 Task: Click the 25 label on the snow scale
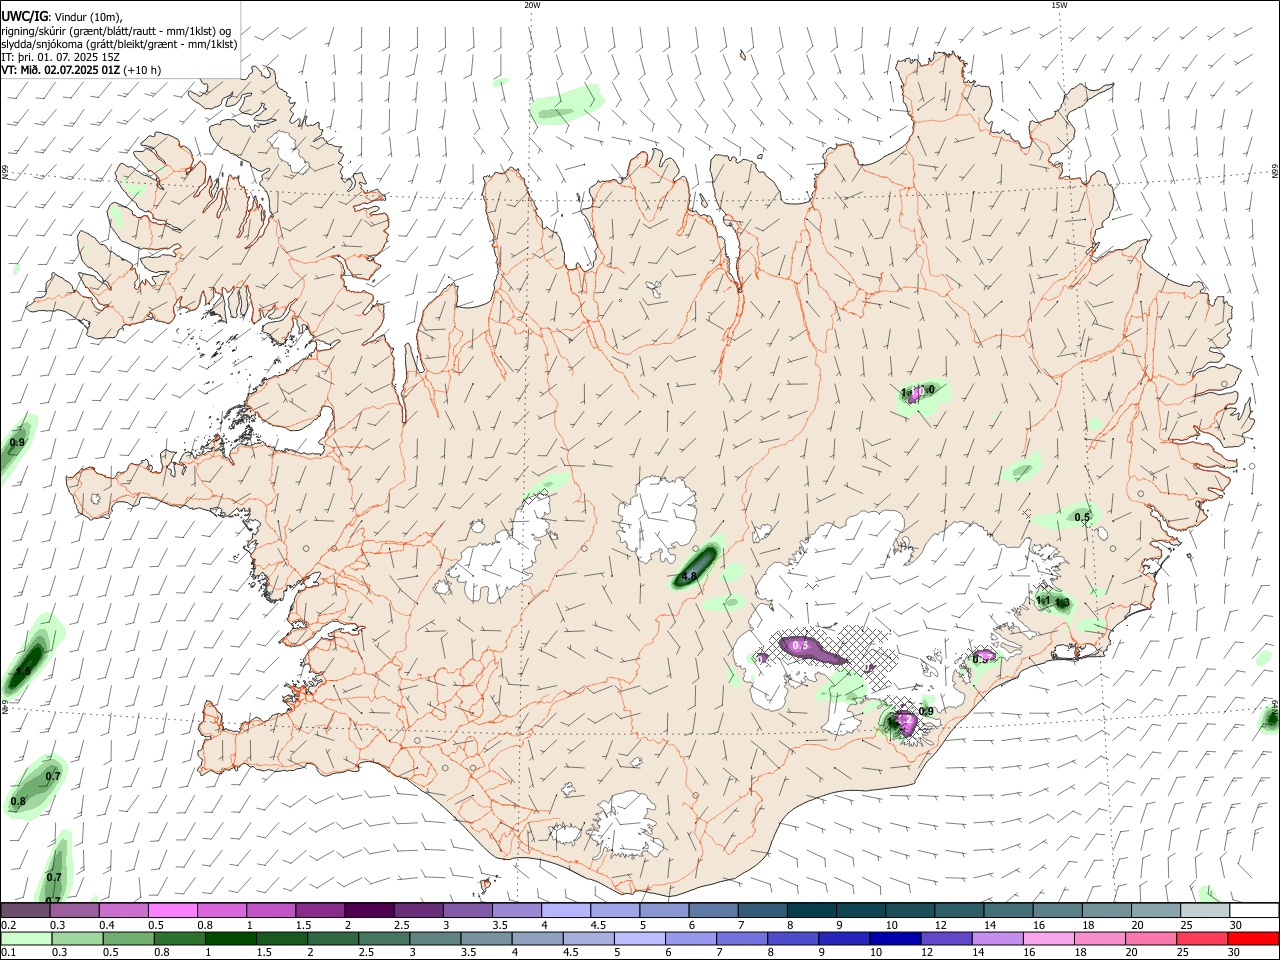tap(1187, 925)
